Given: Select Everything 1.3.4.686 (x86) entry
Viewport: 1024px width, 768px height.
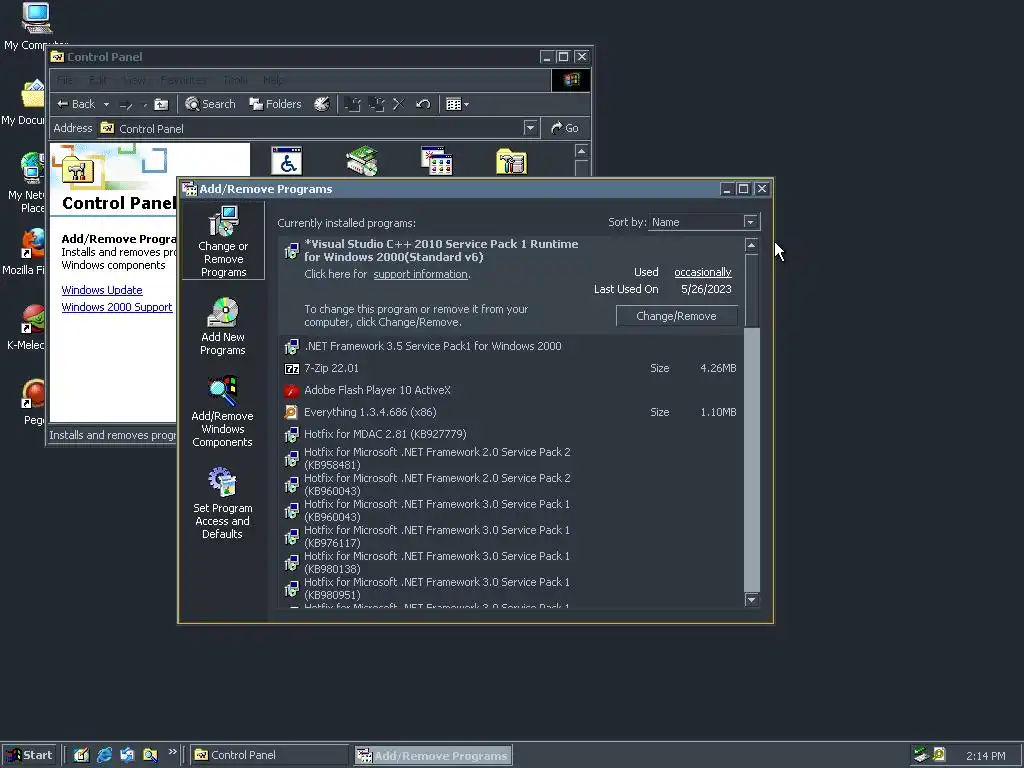Looking at the screenshot, I should pos(511,412).
